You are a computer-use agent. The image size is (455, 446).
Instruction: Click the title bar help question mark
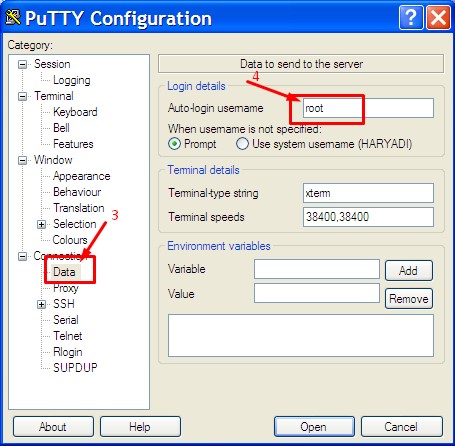coord(411,17)
